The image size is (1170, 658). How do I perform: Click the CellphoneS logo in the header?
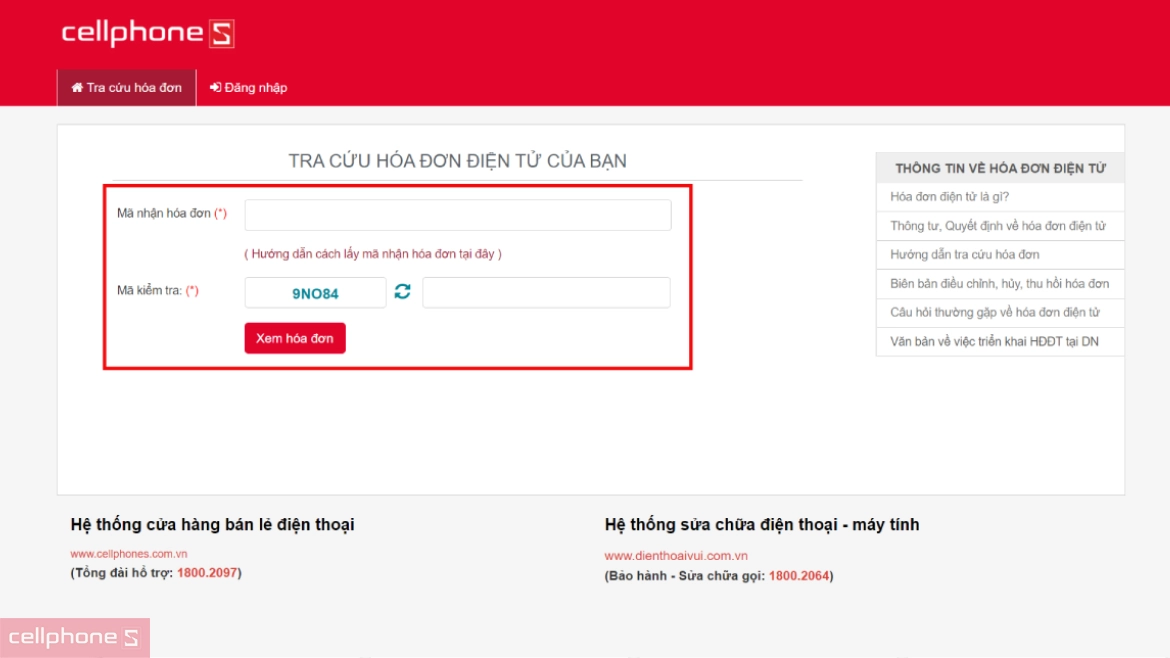[x=146, y=33]
